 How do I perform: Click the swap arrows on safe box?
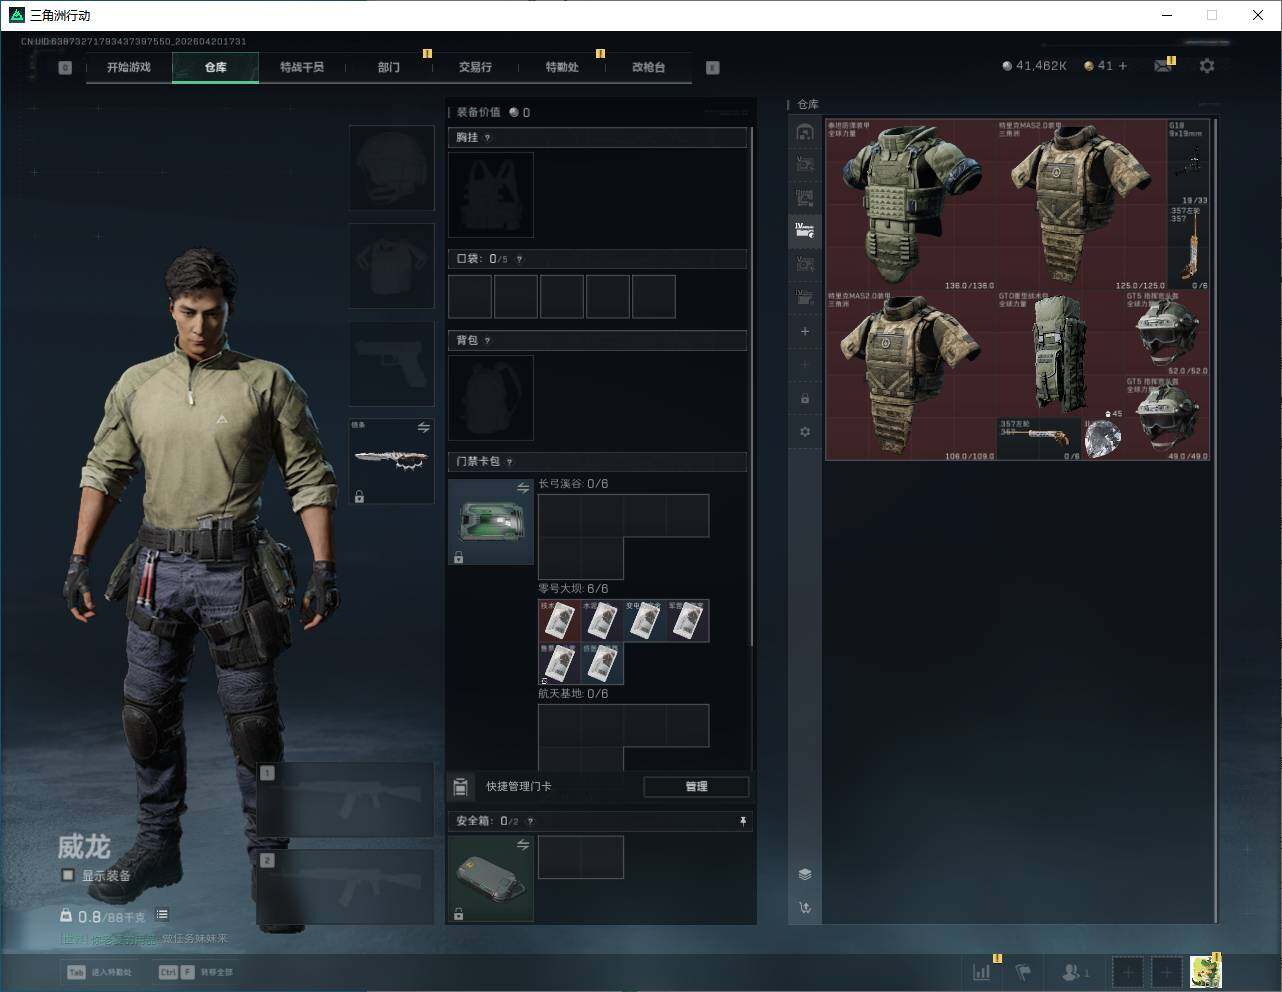(523, 845)
